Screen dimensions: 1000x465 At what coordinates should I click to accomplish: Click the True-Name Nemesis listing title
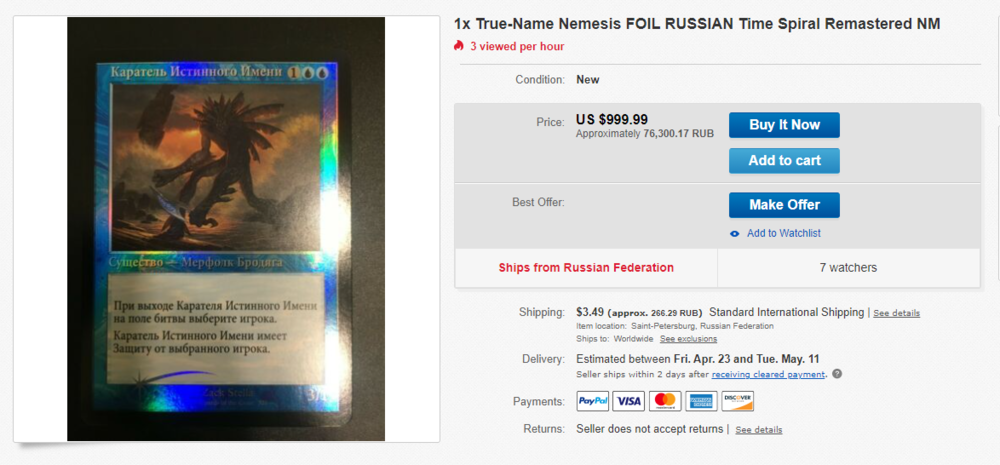click(x=697, y=23)
